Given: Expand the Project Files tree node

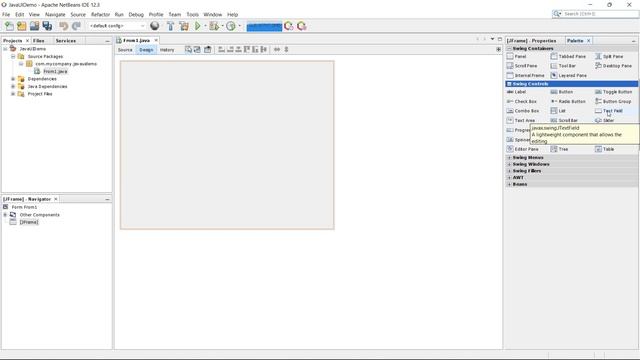Looking at the screenshot, I should [x=13, y=94].
